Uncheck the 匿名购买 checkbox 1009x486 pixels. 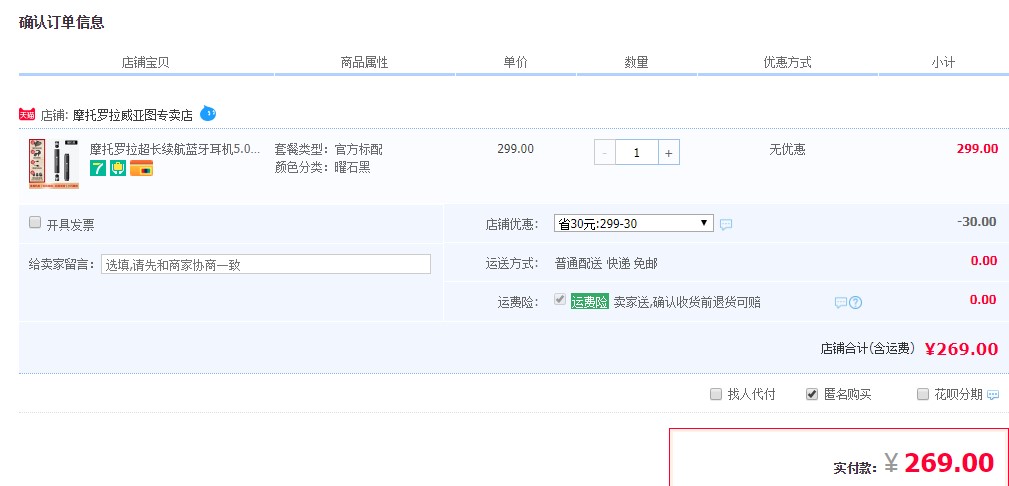click(x=812, y=394)
